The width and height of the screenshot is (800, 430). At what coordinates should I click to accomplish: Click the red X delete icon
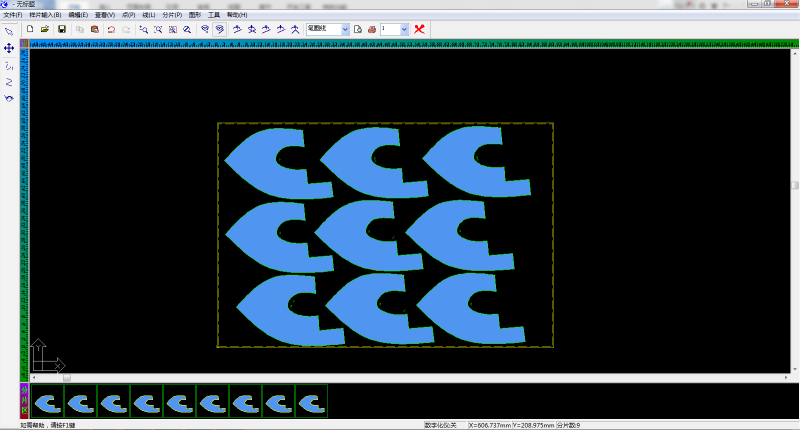(x=419, y=29)
